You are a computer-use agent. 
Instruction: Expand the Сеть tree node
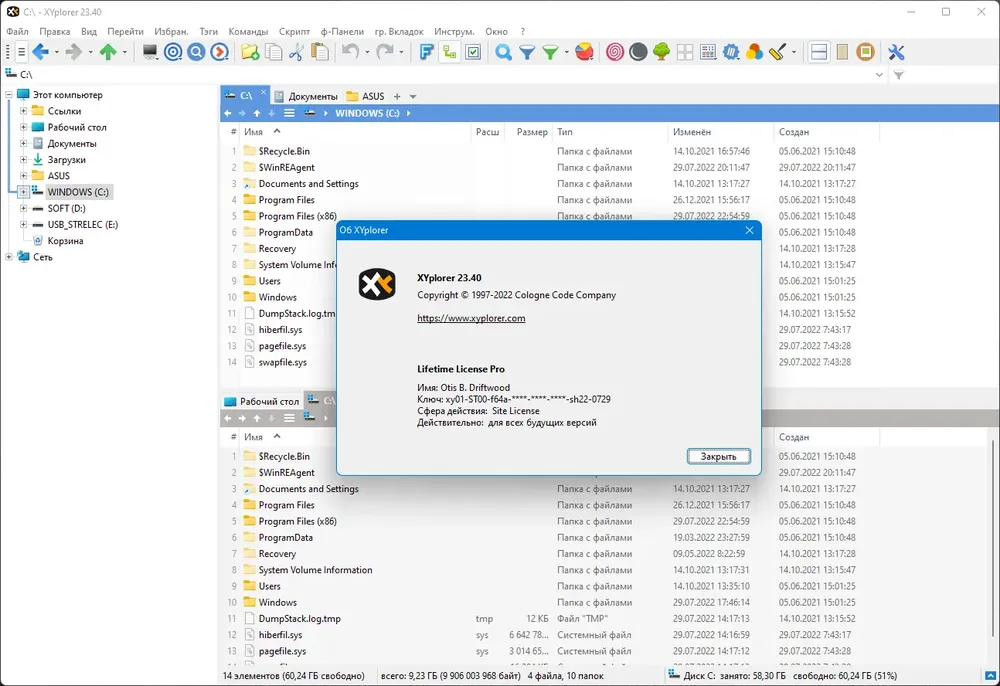pos(9,257)
